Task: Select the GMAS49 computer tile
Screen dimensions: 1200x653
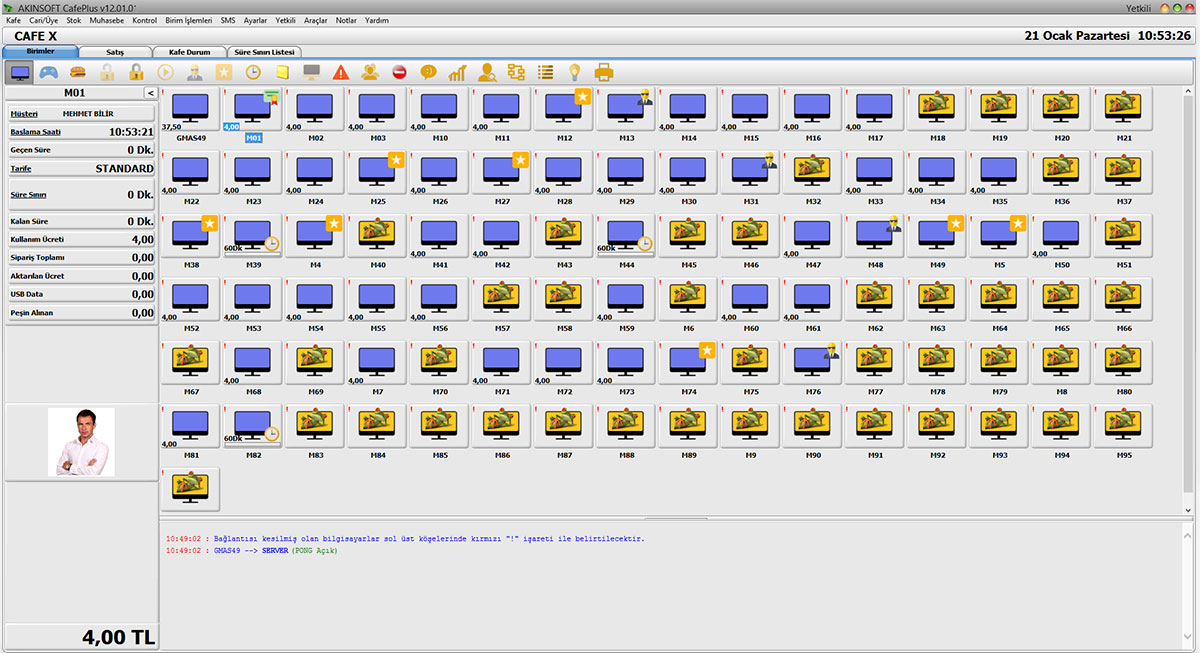Action: click(x=190, y=110)
